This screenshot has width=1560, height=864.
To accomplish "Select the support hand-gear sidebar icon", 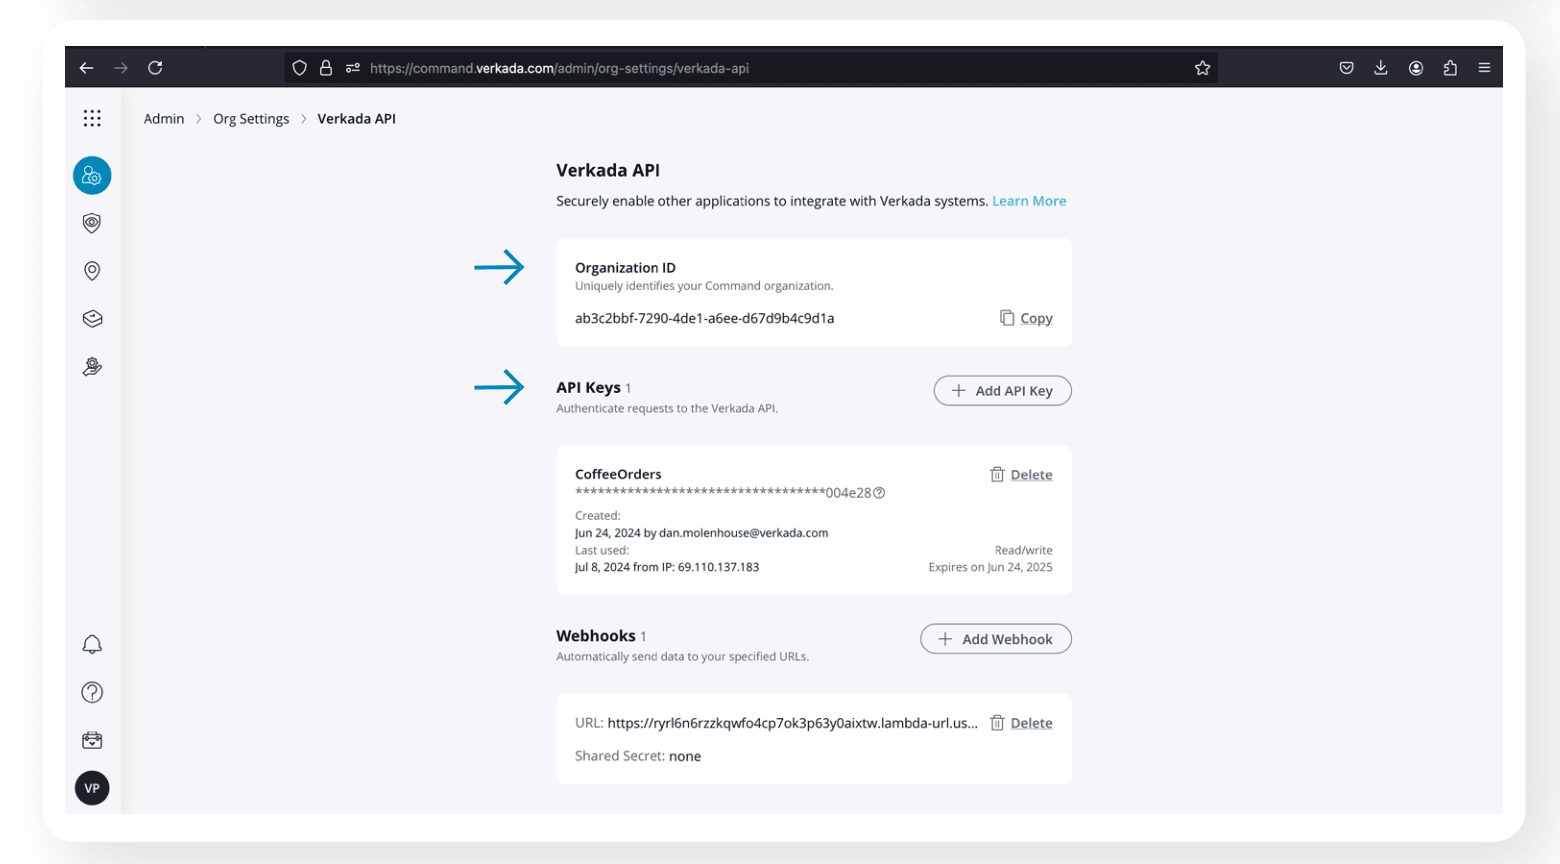I will pos(92,366).
